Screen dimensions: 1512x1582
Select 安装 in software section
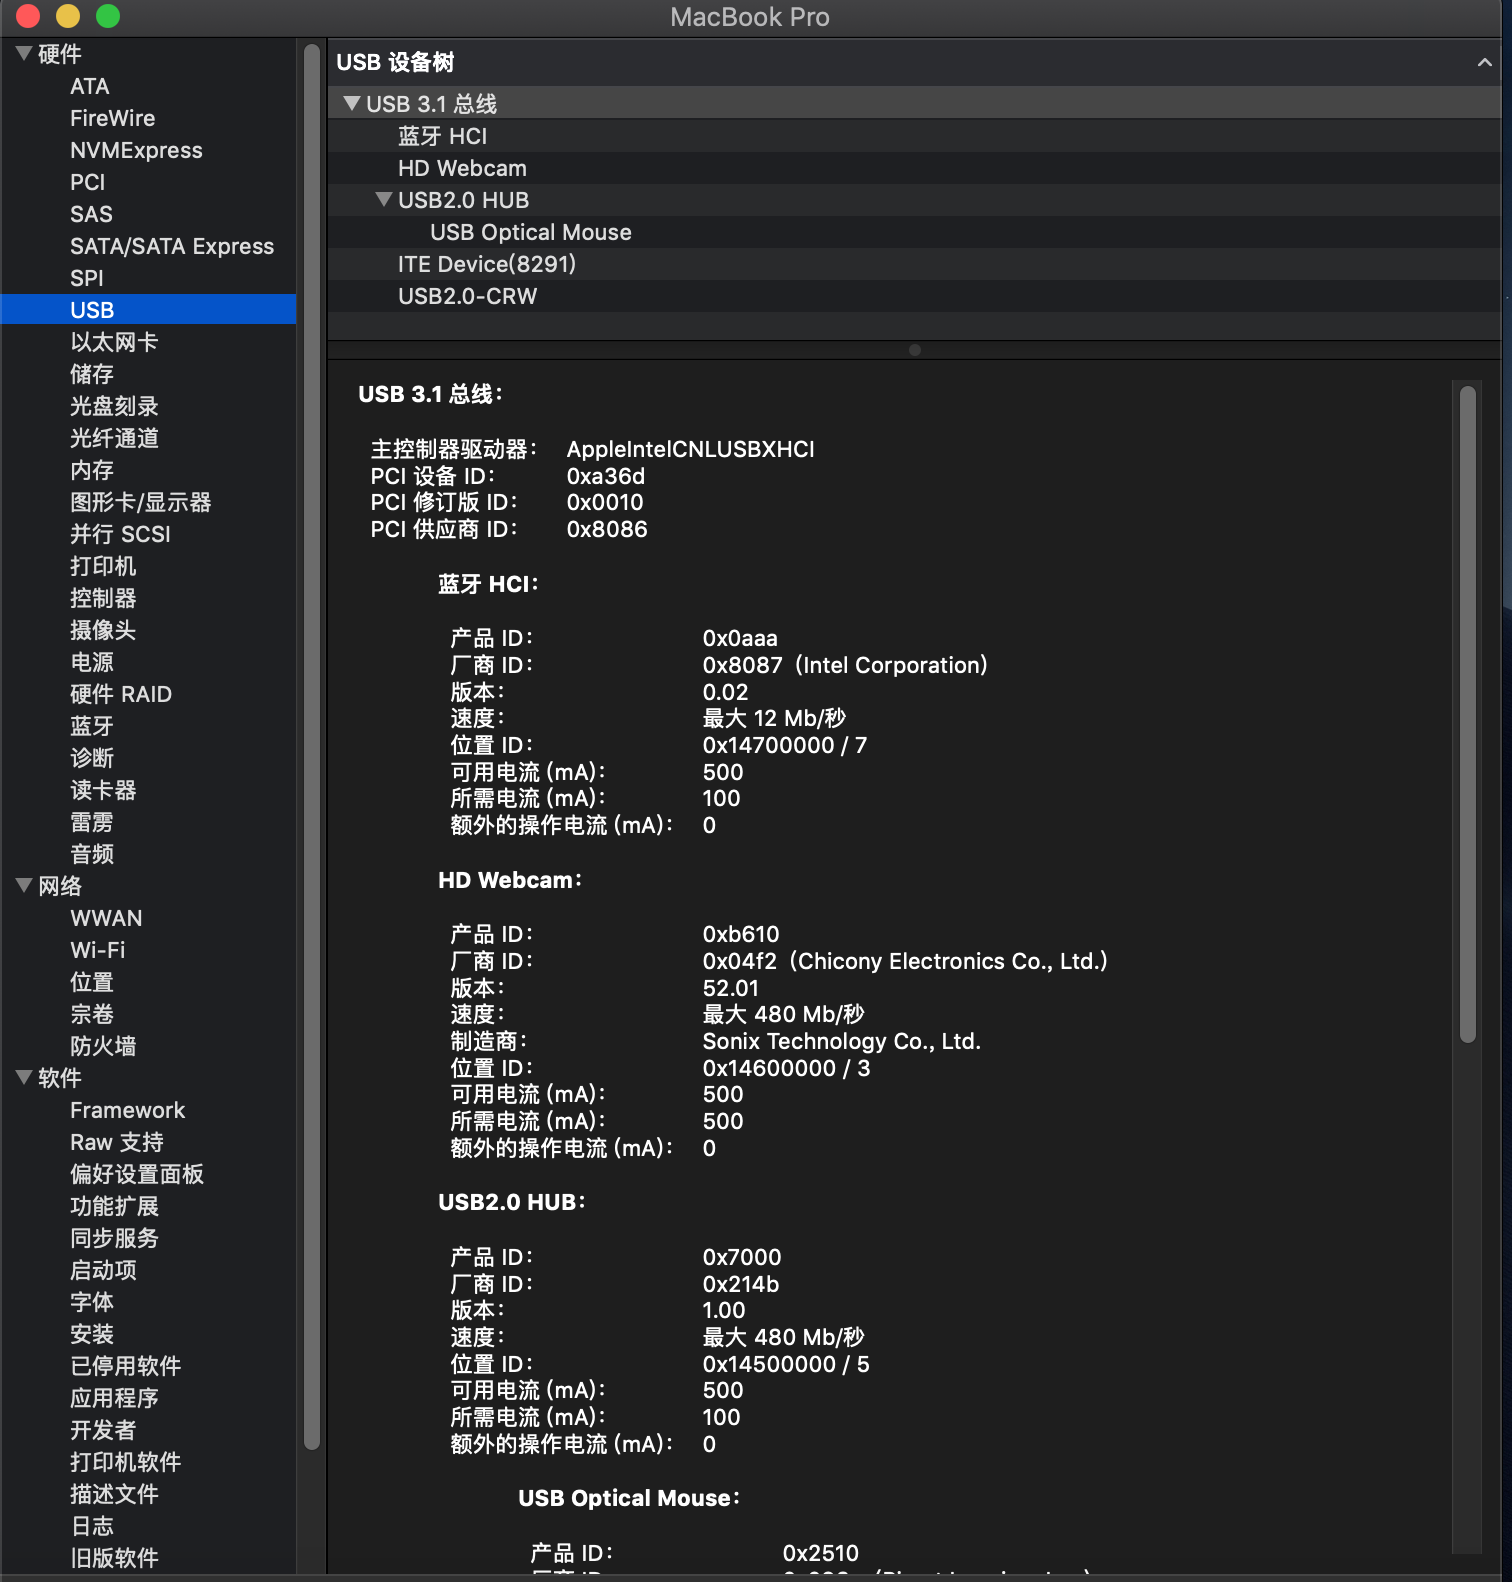pos(92,1334)
